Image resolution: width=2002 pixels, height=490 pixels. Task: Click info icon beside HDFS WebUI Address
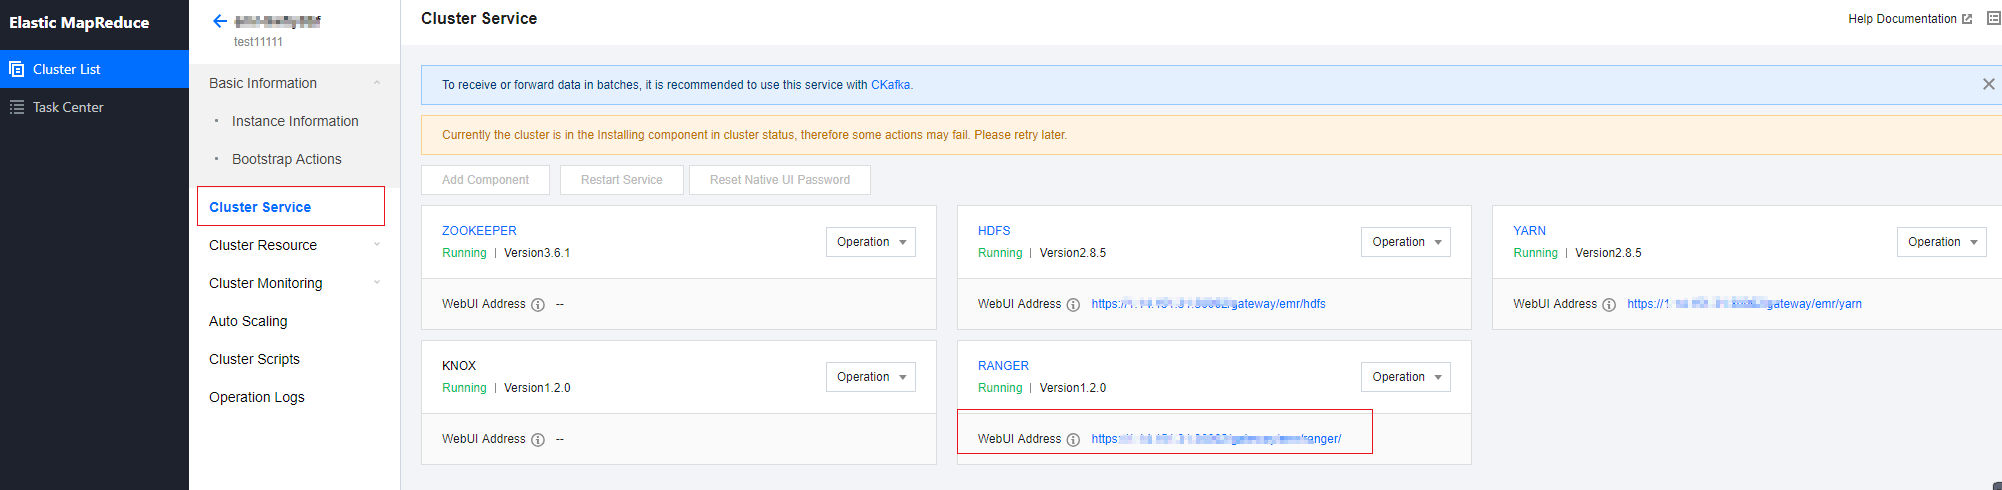1073,305
